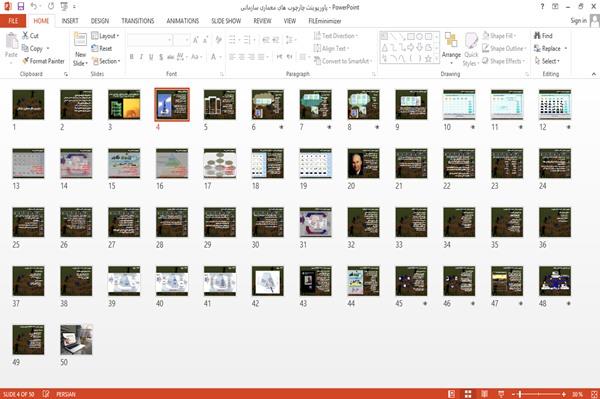Expand the Section dropdown
Viewport: 600px width, 399px height.
tap(106, 61)
